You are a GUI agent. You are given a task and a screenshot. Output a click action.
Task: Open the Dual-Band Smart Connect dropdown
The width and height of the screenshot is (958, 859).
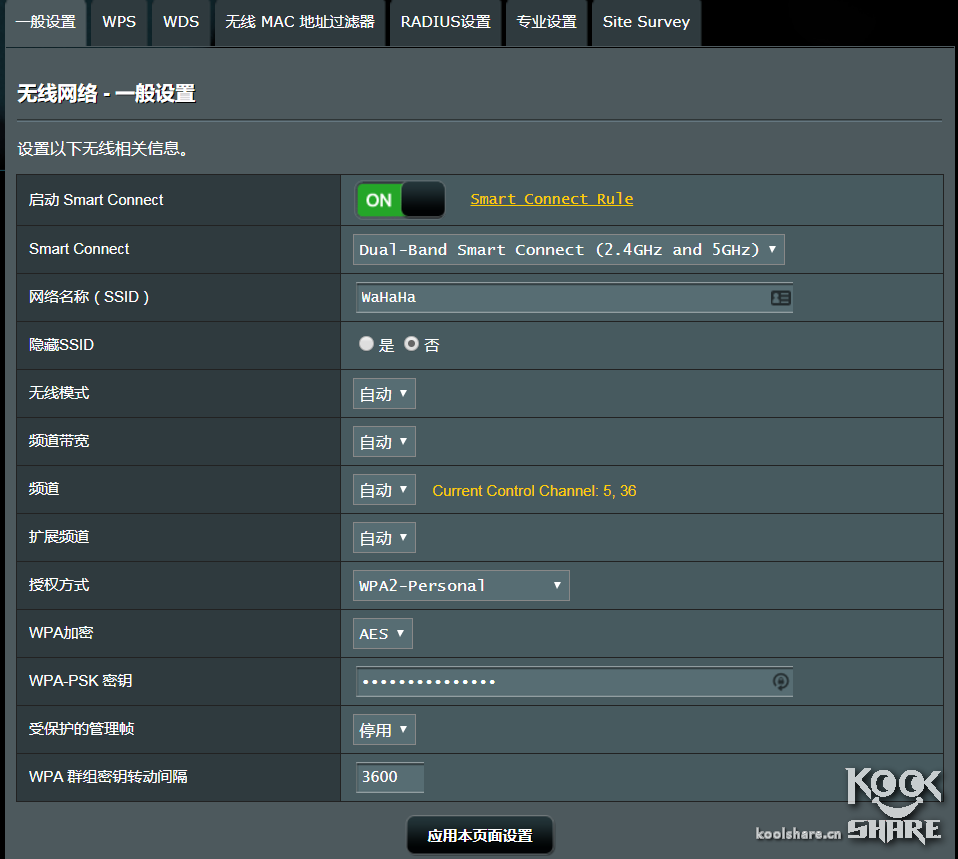568,250
